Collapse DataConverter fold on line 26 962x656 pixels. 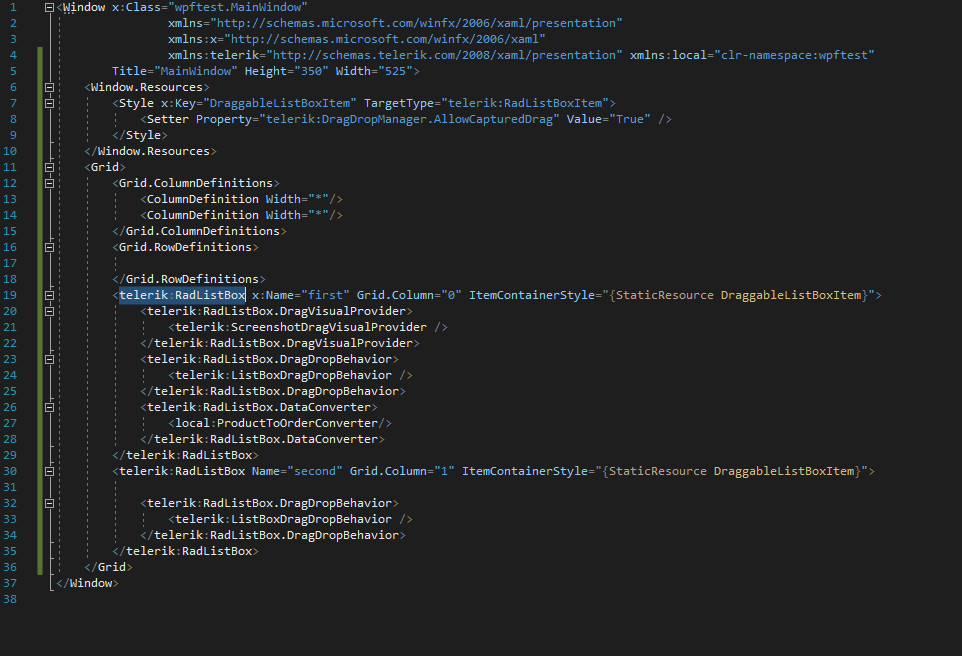(x=50, y=407)
